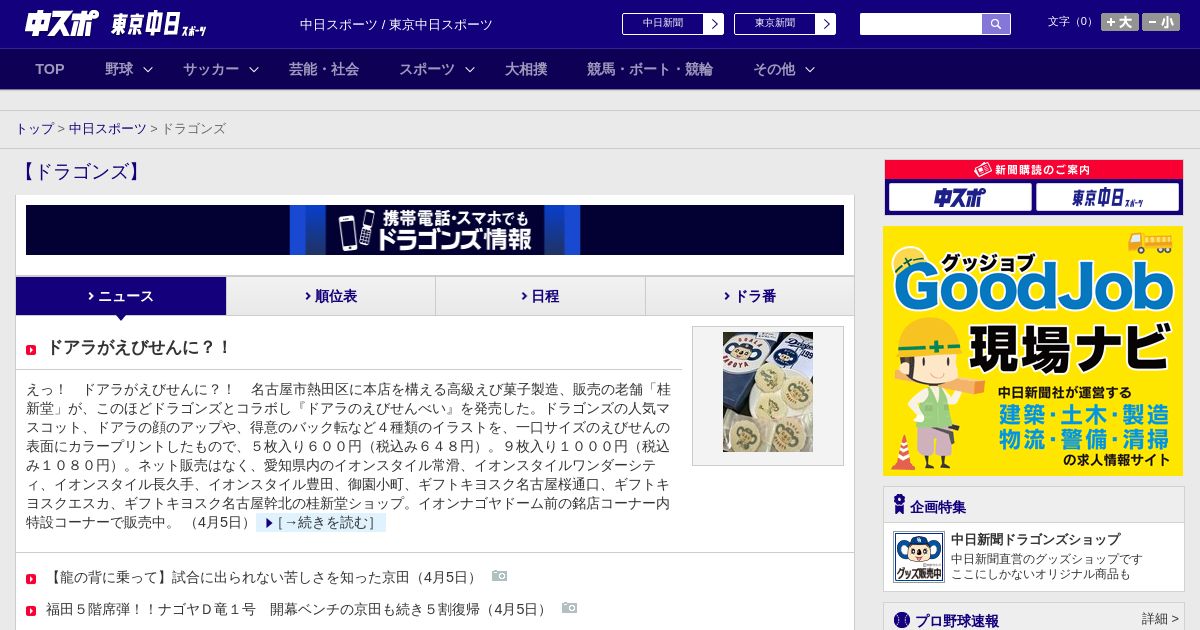The height and width of the screenshot is (630, 1200).
Task: Open the ドアラ えびせん photo thumbnail
Action: 768,392
